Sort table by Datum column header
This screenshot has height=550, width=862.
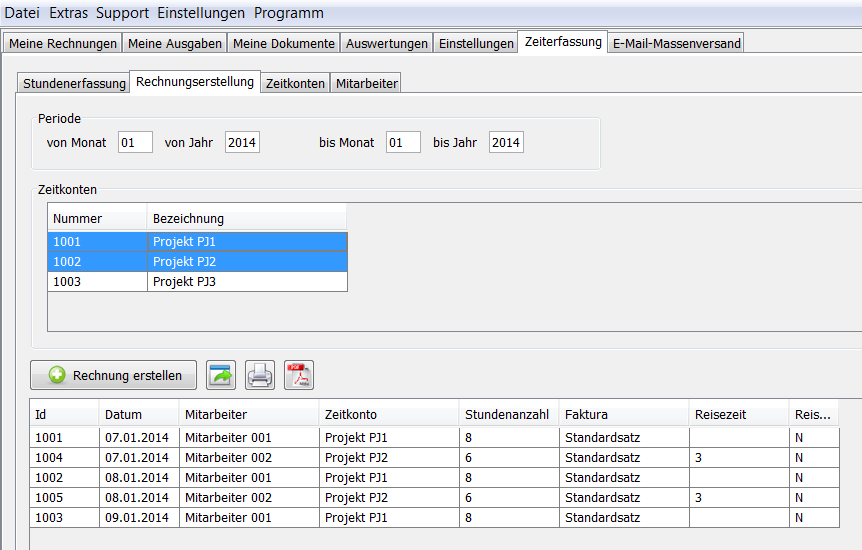123,414
